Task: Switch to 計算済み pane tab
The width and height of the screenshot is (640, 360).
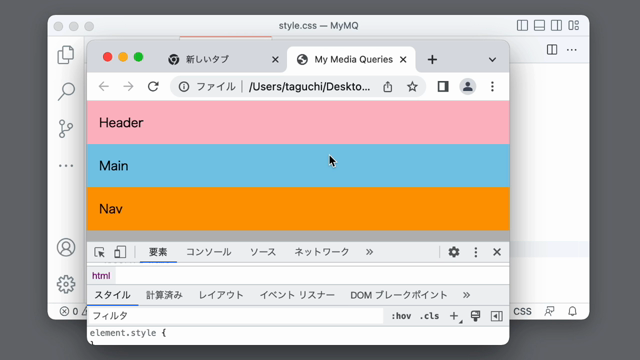Action: 164,295
